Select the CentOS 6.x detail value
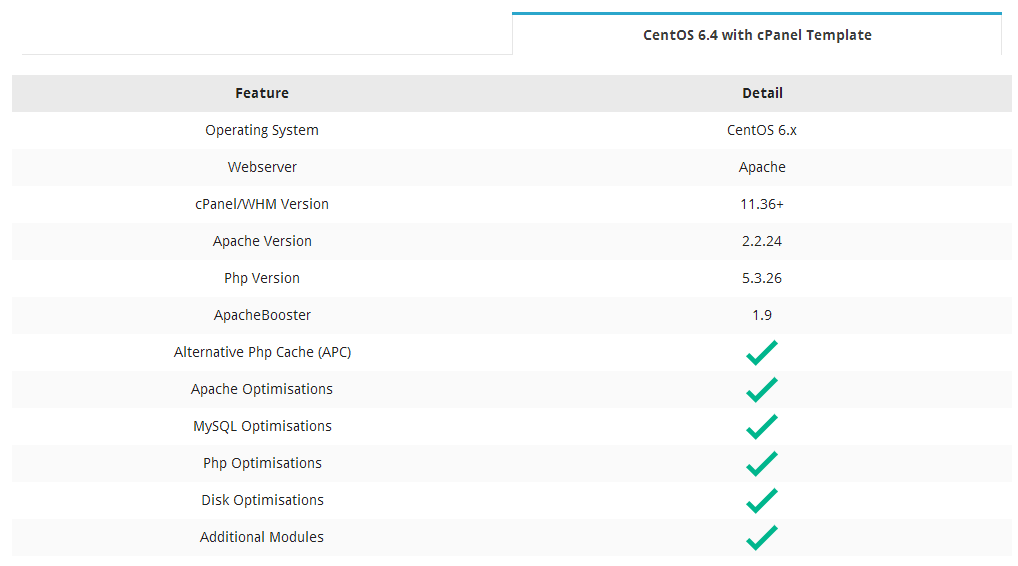The height and width of the screenshot is (566, 1018). click(x=762, y=130)
